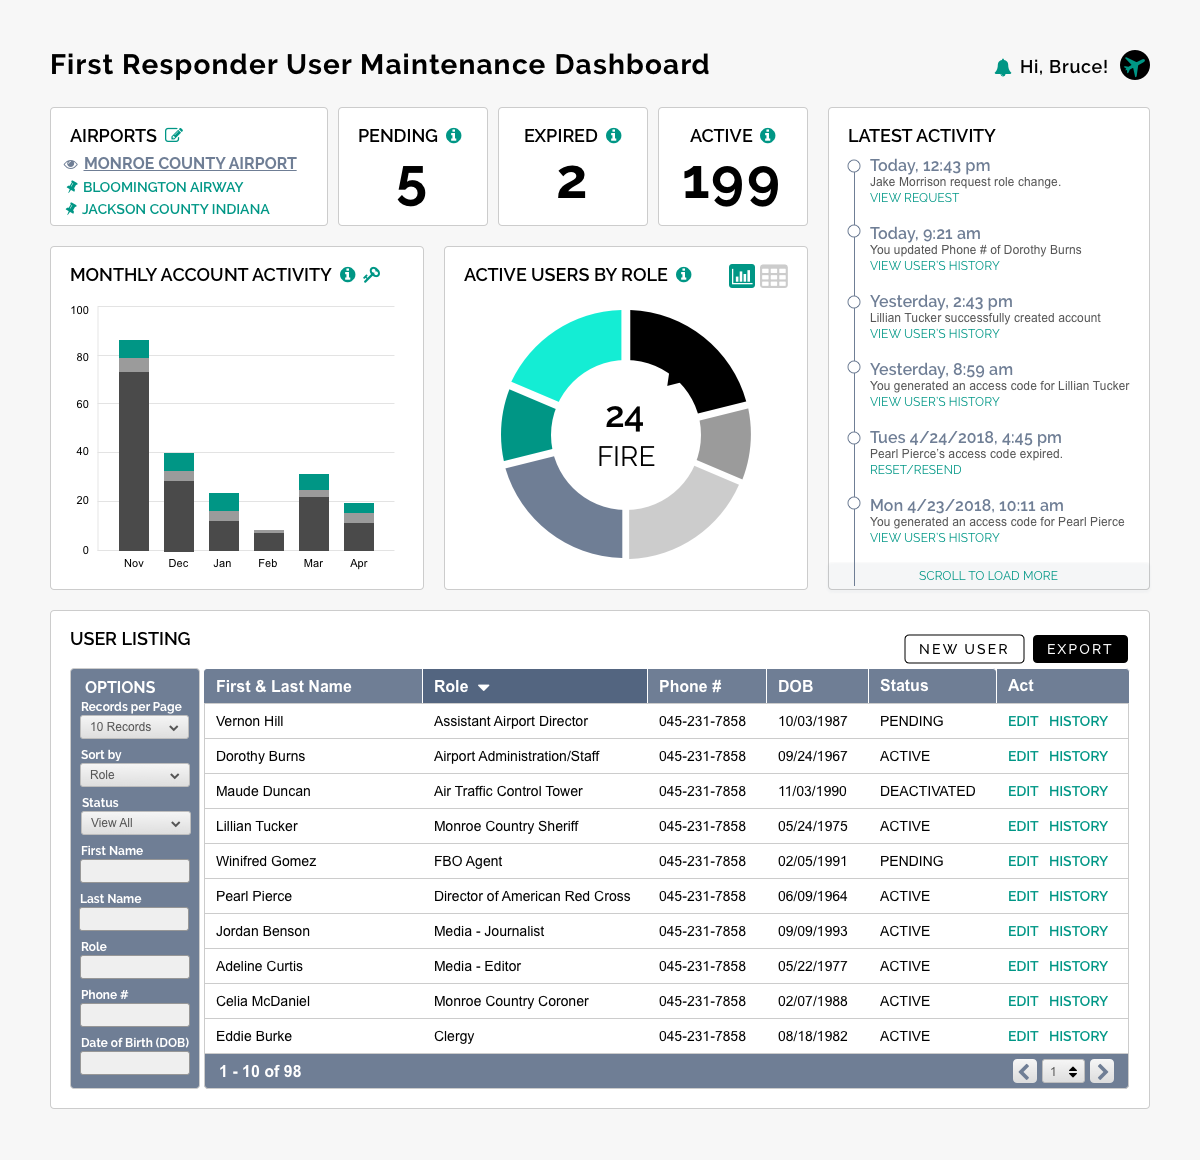The height and width of the screenshot is (1160, 1200).
Task: Show info for Expired count
Action: point(614,135)
